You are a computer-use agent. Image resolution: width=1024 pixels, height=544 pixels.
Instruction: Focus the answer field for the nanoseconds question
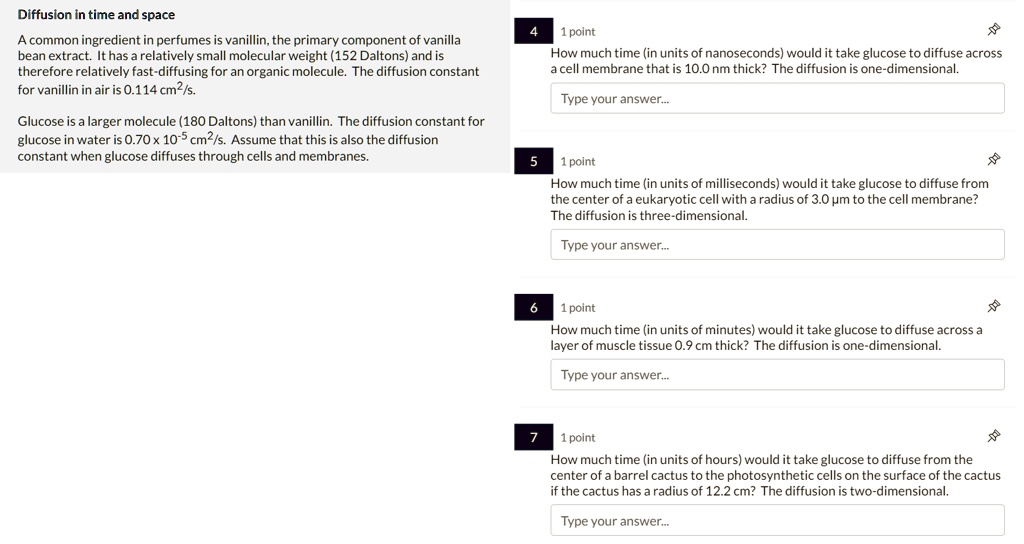tap(777, 98)
